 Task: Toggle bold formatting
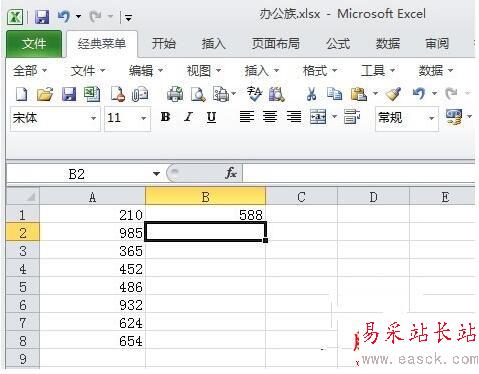[x=165, y=117]
